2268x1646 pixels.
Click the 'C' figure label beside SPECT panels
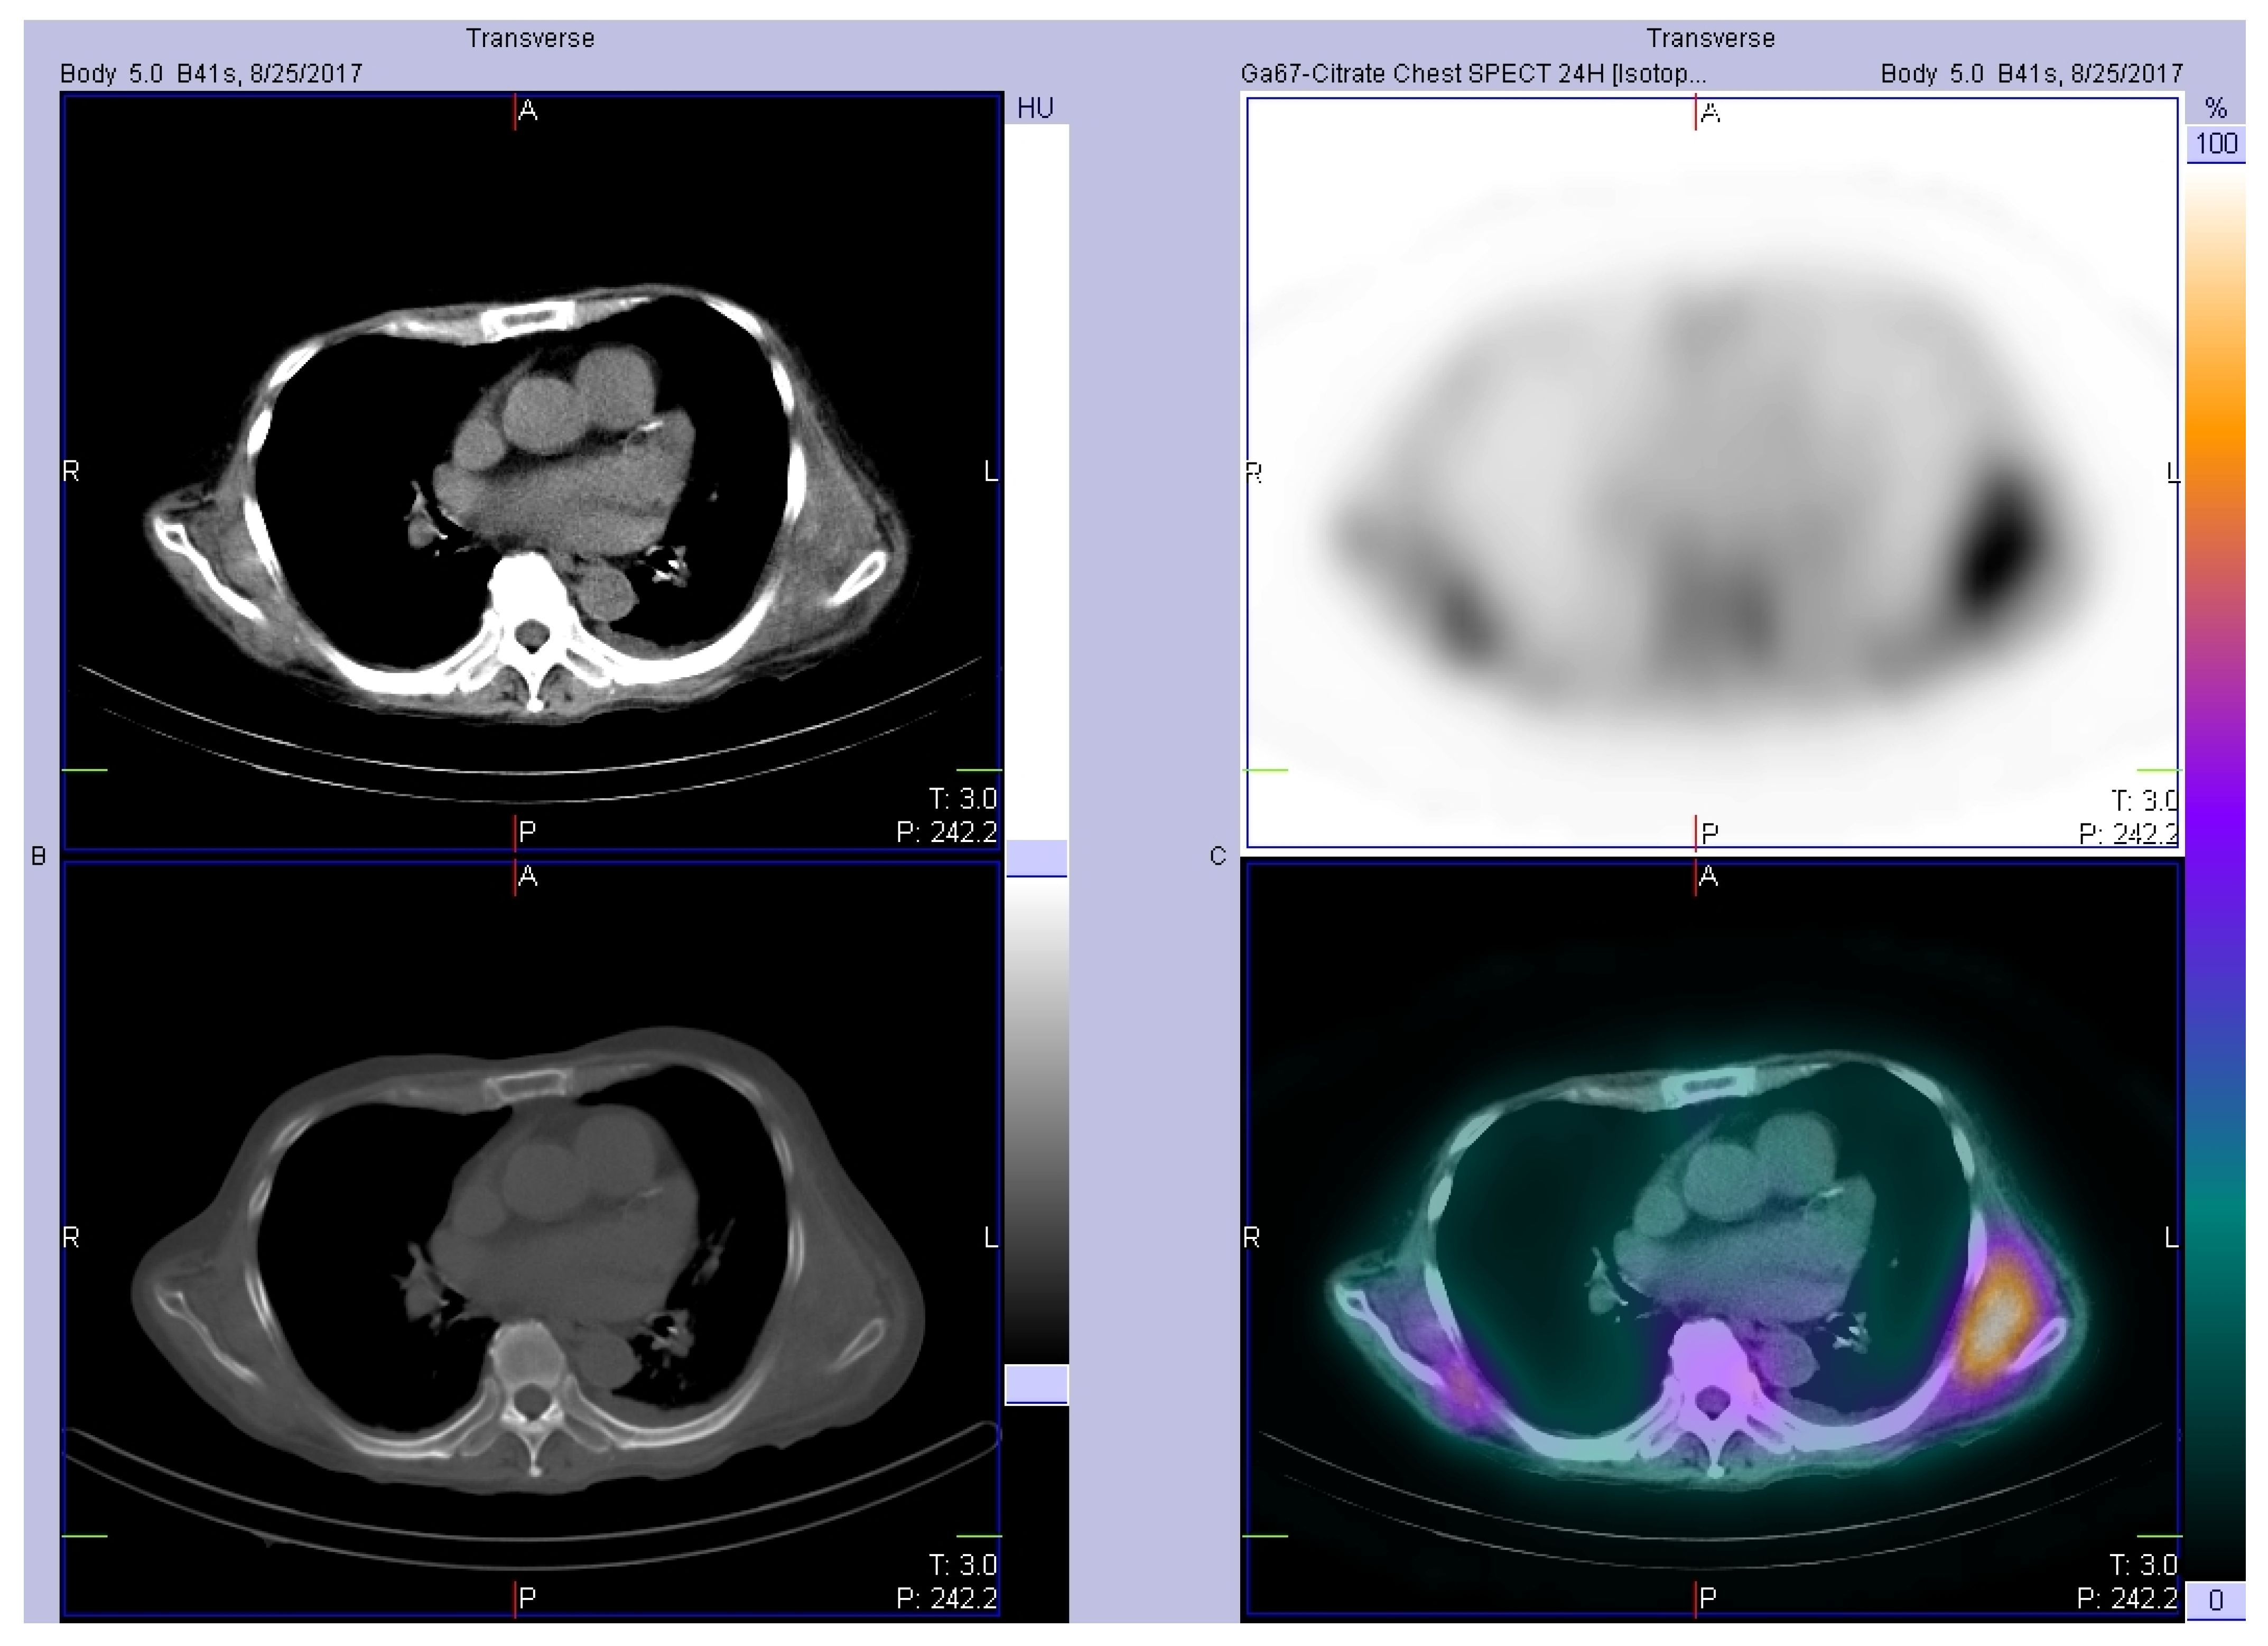point(1217,856)
